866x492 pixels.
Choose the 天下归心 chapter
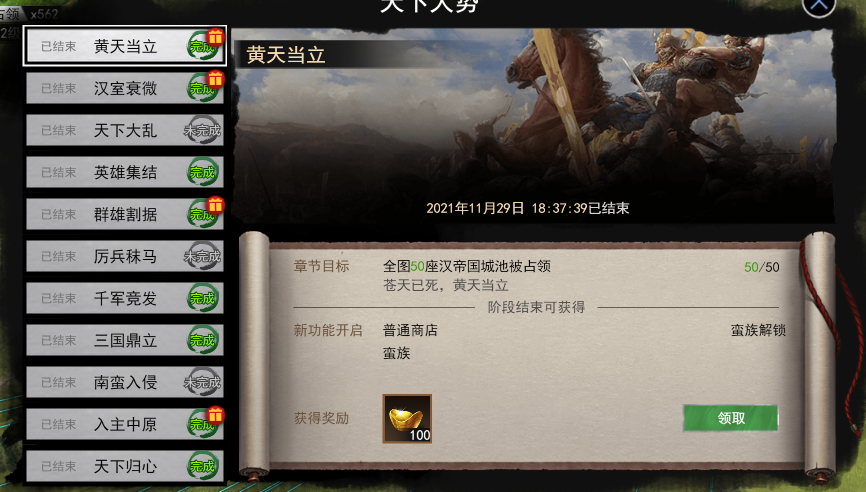125,466
